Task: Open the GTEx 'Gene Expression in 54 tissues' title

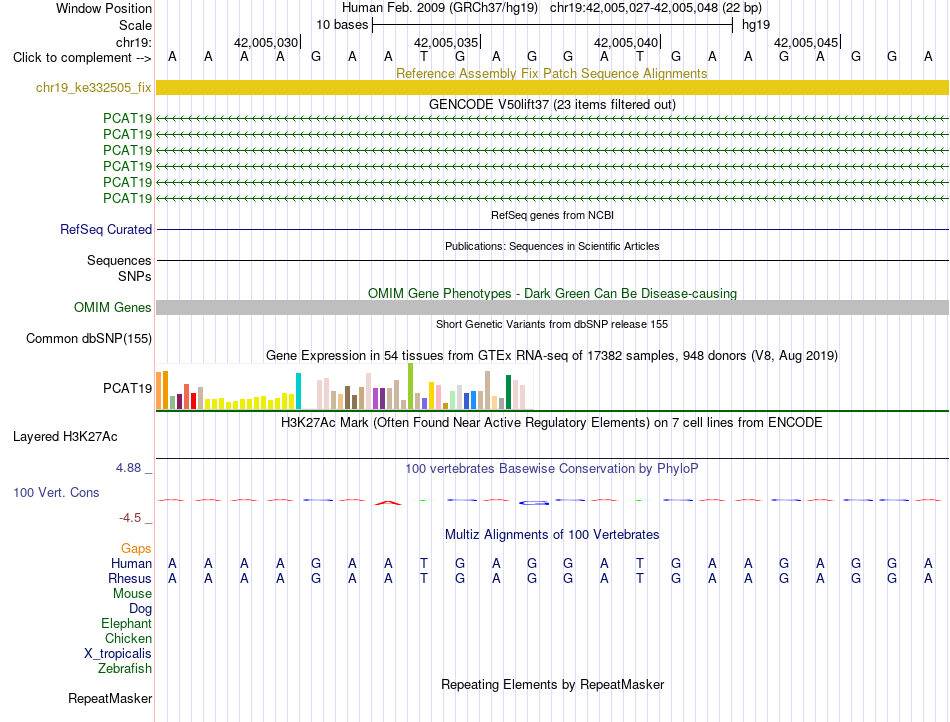Action: pyautogui.click(x=552, y=356)
